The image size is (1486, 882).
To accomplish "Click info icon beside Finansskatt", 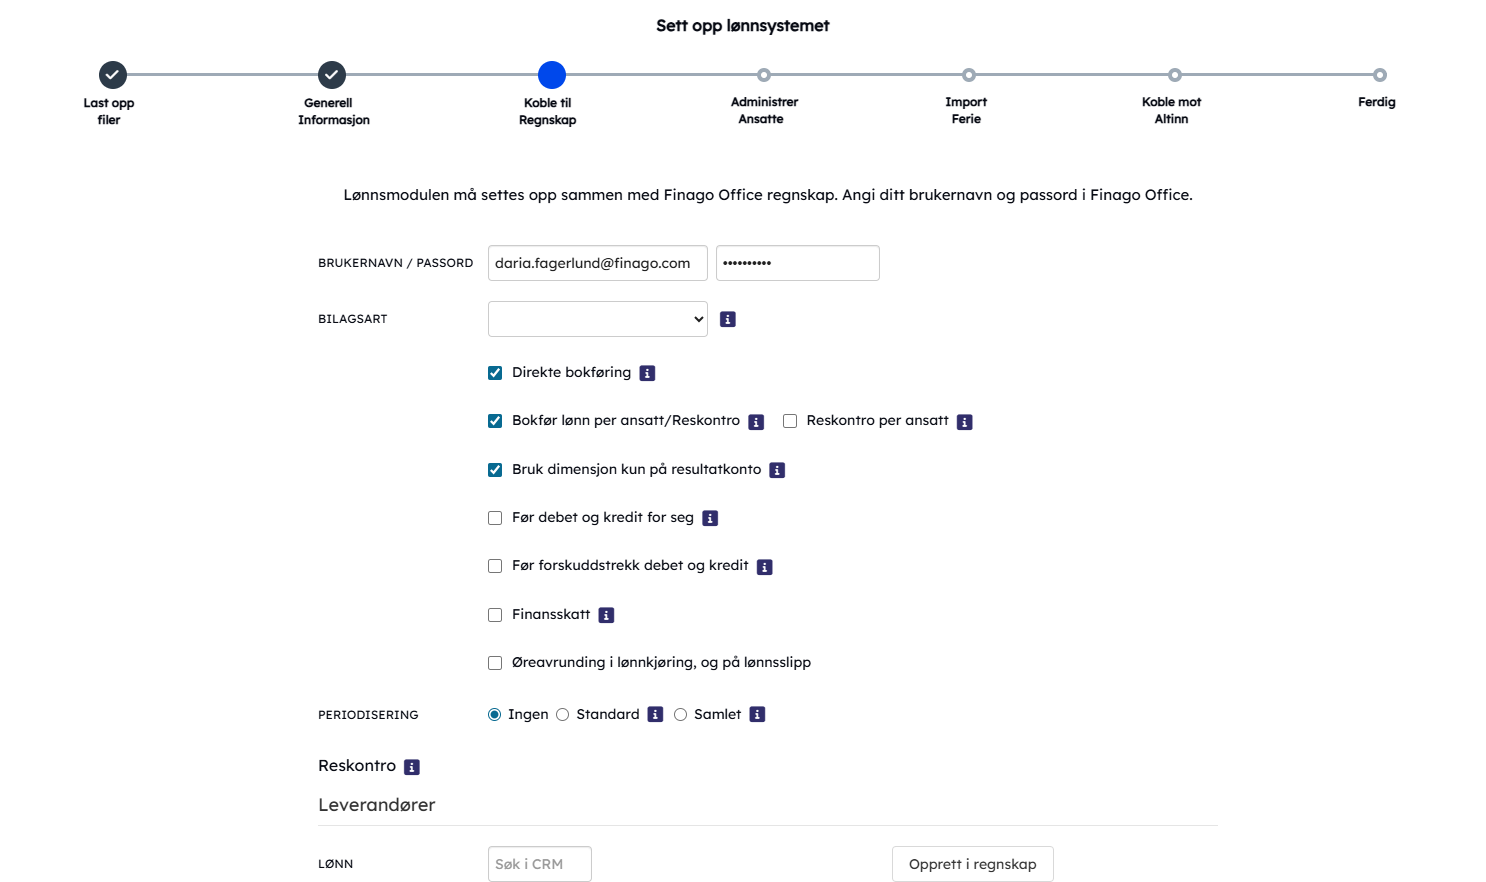I will pos(606,615).
